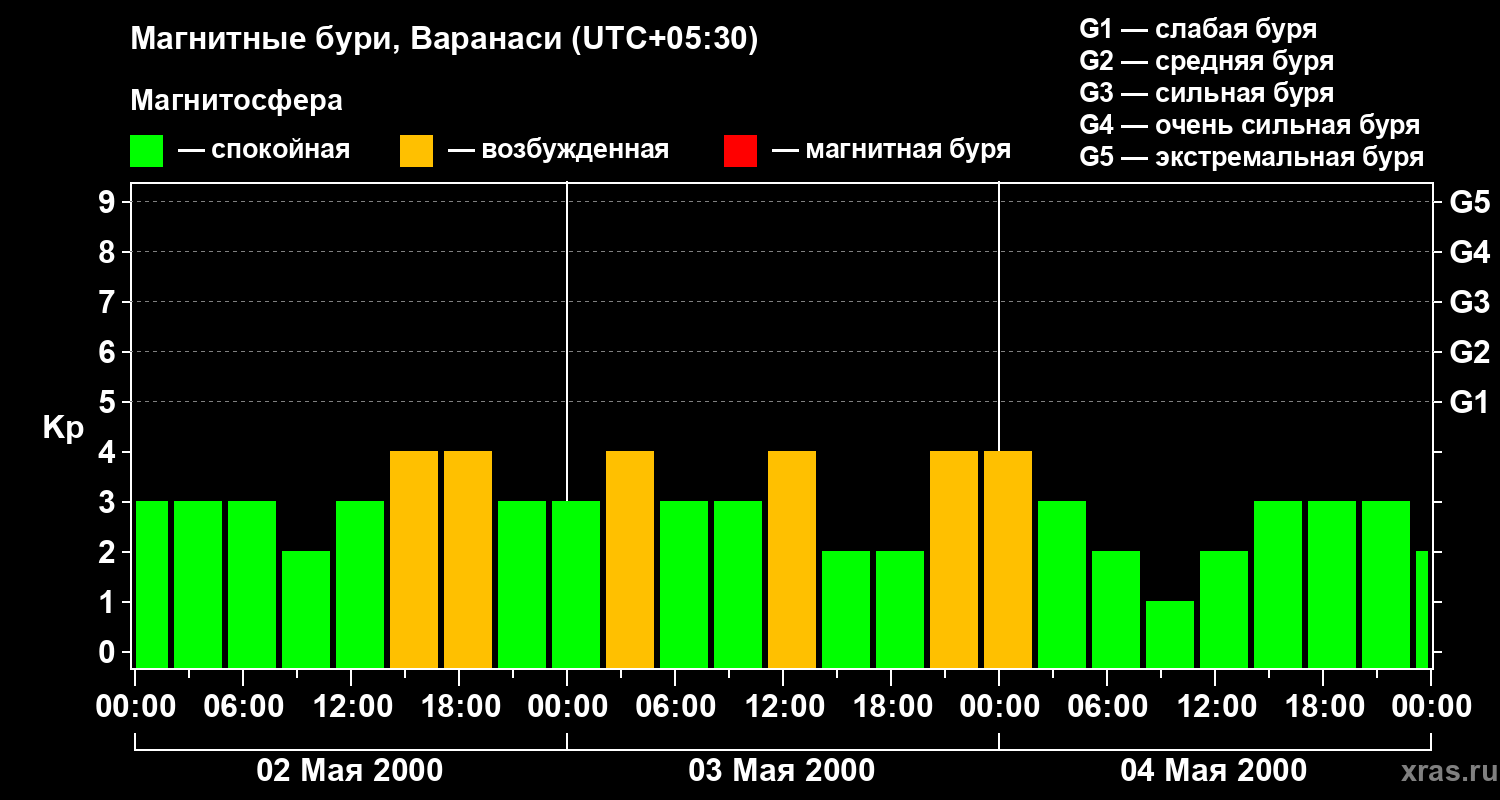Select the green bar at 18:00 on 04 May
The width and height of the screenshot is (1500, 800).
click(1332, 585)
